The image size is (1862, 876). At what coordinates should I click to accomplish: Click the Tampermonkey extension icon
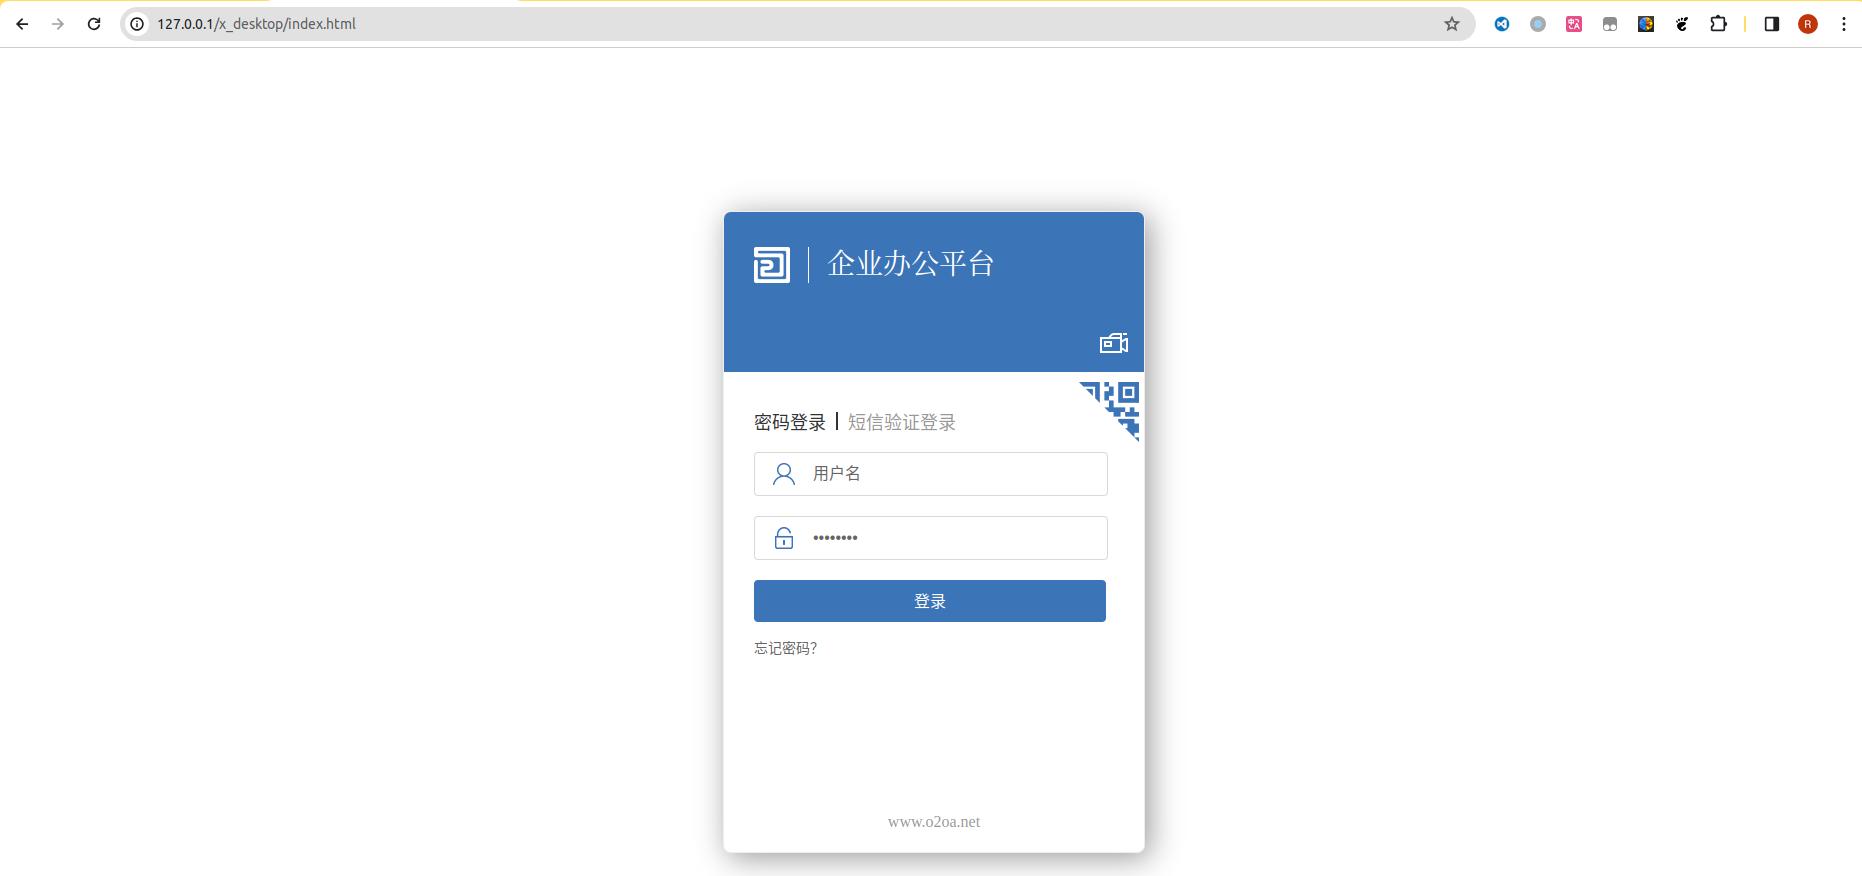pos(1609,24)
